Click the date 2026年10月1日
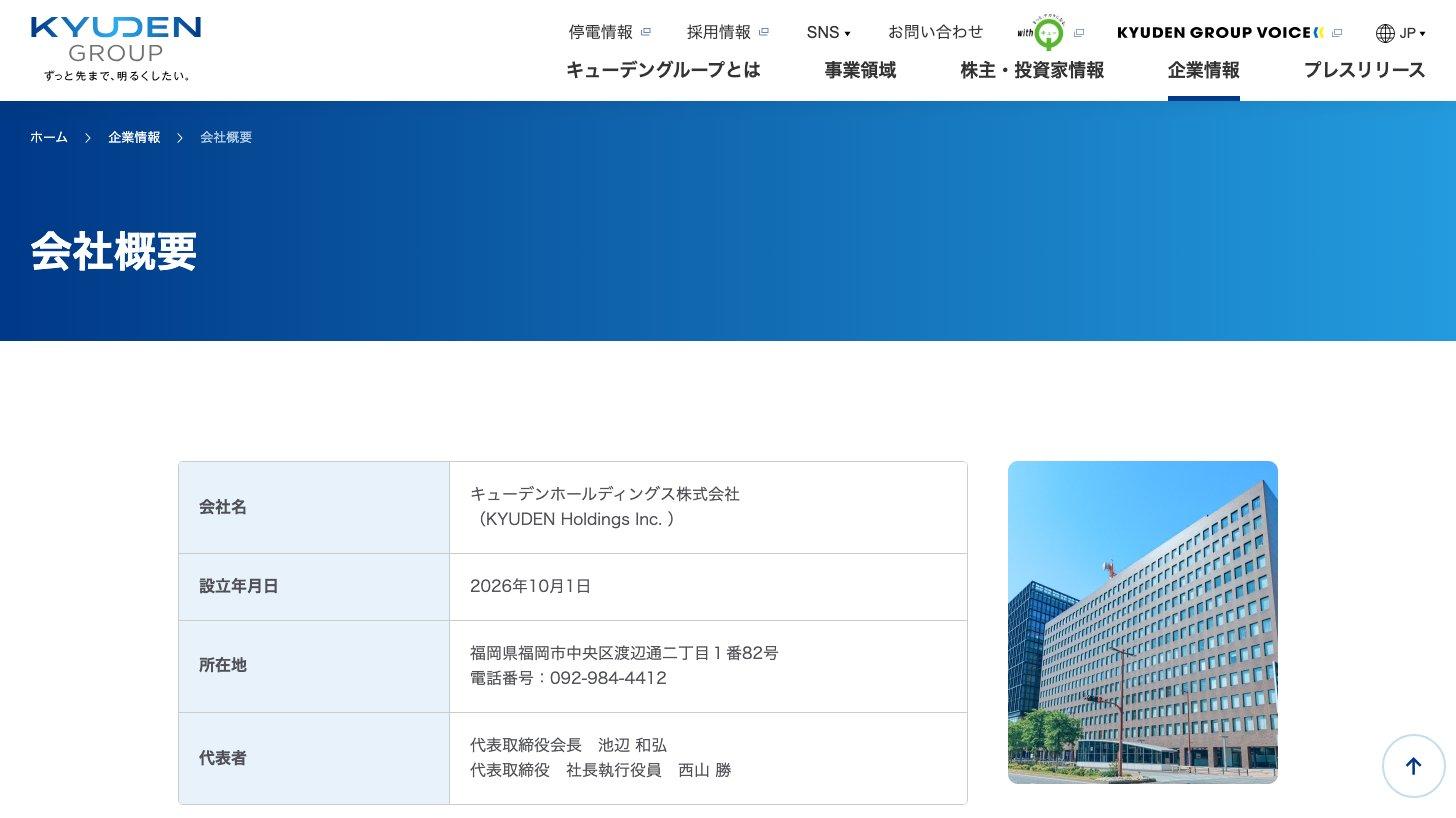The width and height of the screenshot is (1456, 818). click(x=531, y=586)
